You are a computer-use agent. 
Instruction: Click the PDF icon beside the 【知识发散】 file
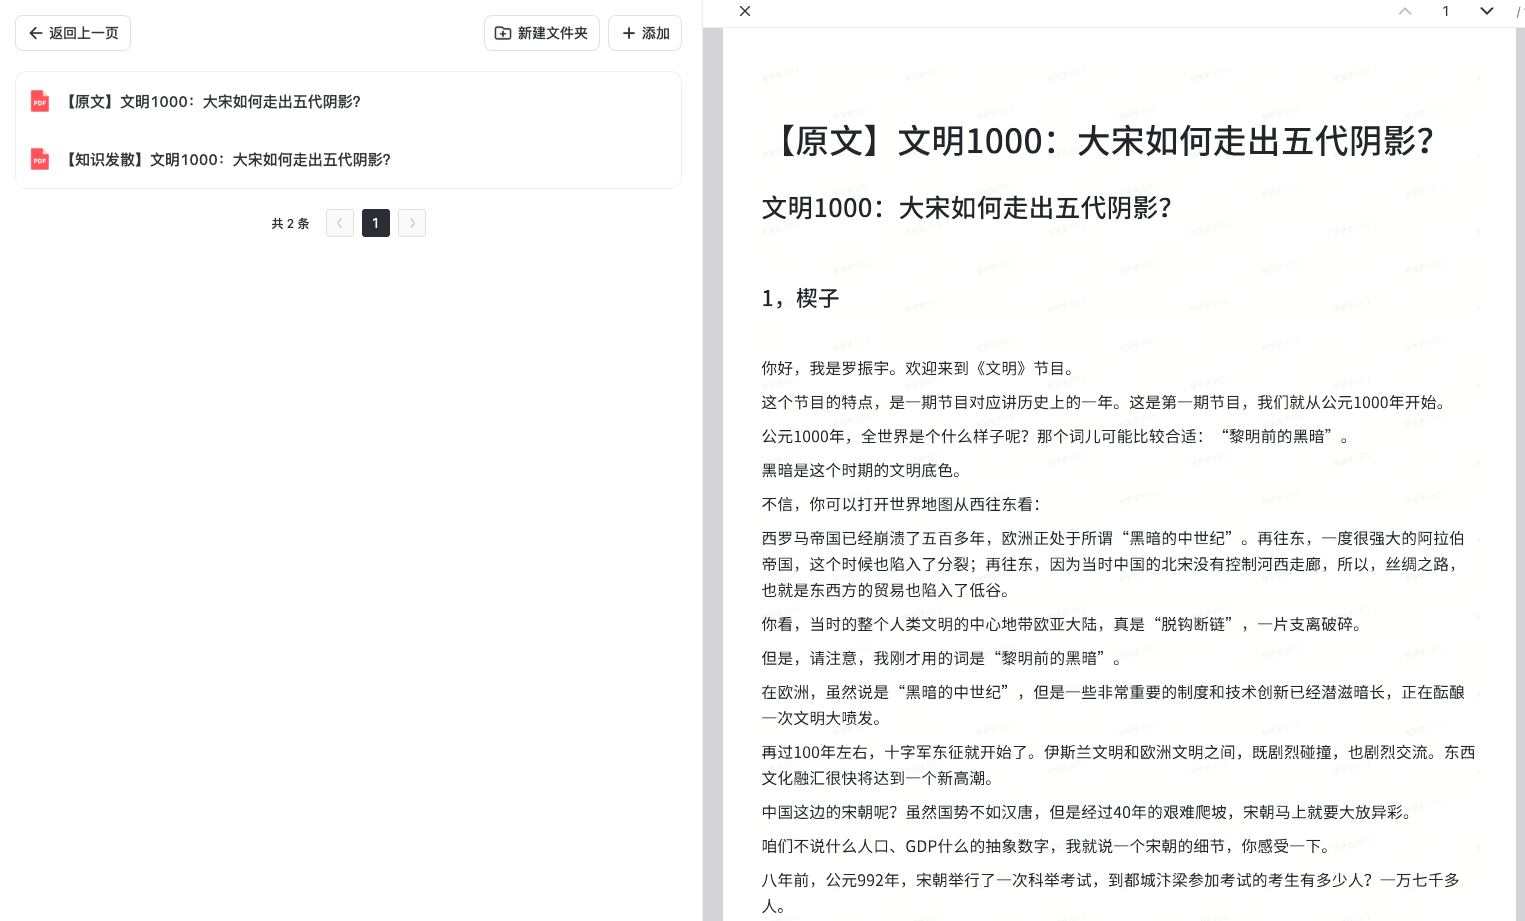click(40, 159)
